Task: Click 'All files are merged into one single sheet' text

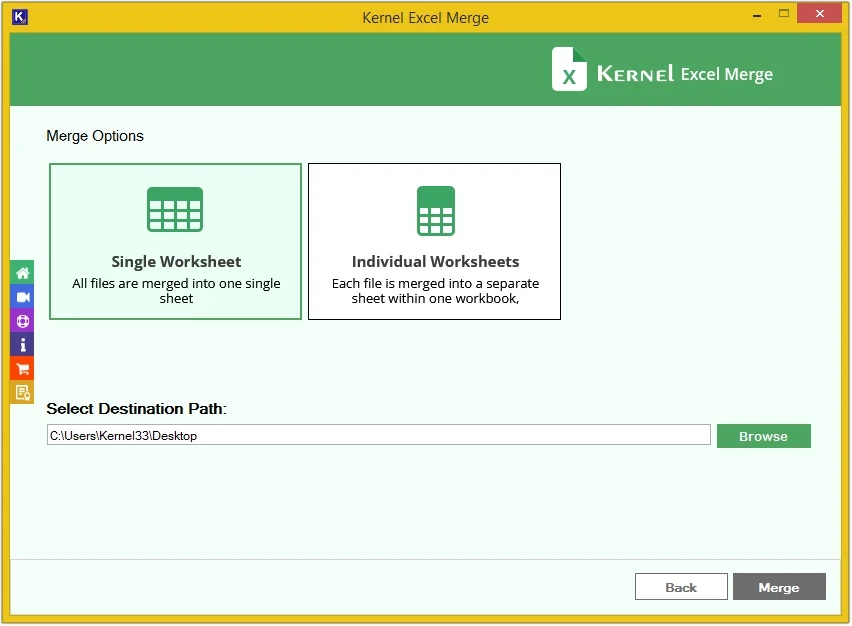Action: tap(176, 291)
